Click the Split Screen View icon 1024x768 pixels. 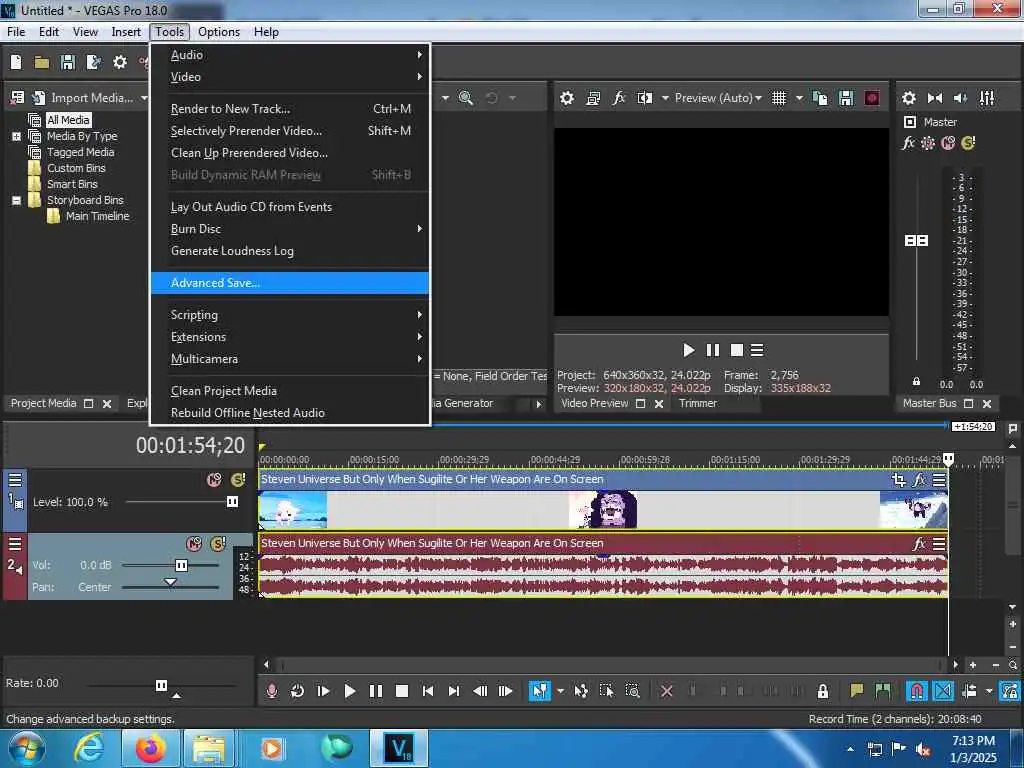(x=645, y=98)
